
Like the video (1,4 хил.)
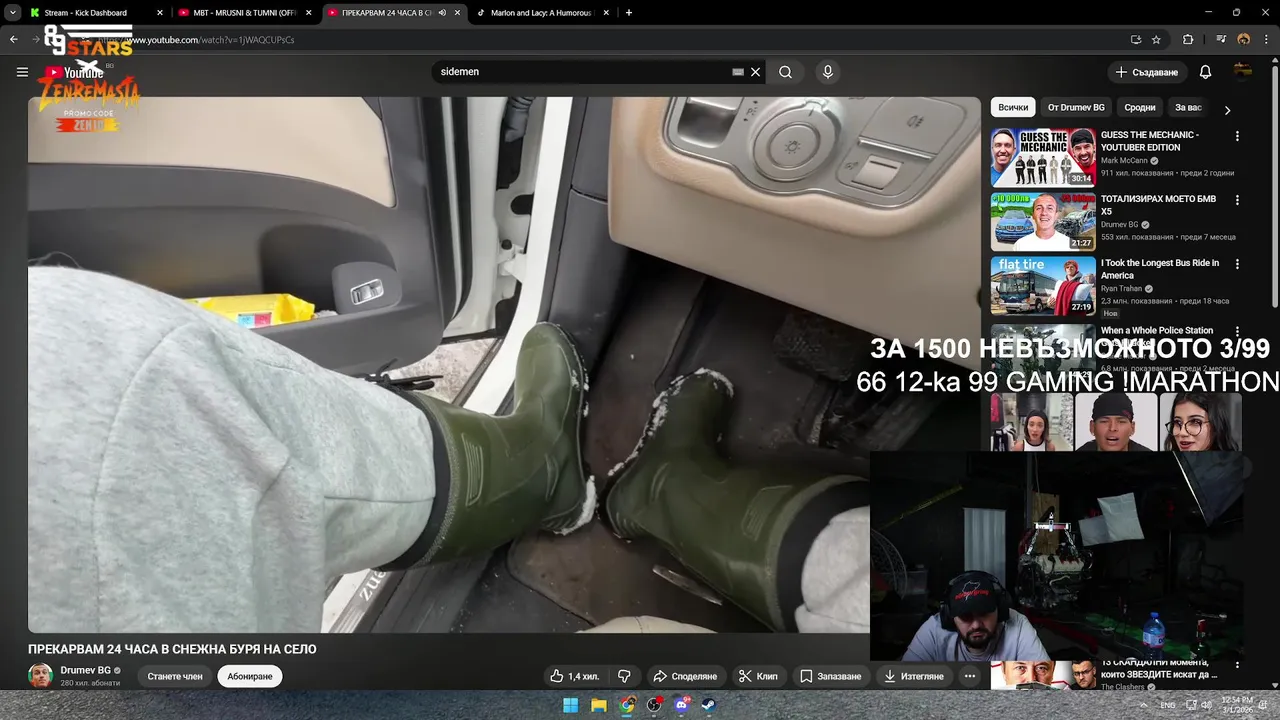coord(574,676)
